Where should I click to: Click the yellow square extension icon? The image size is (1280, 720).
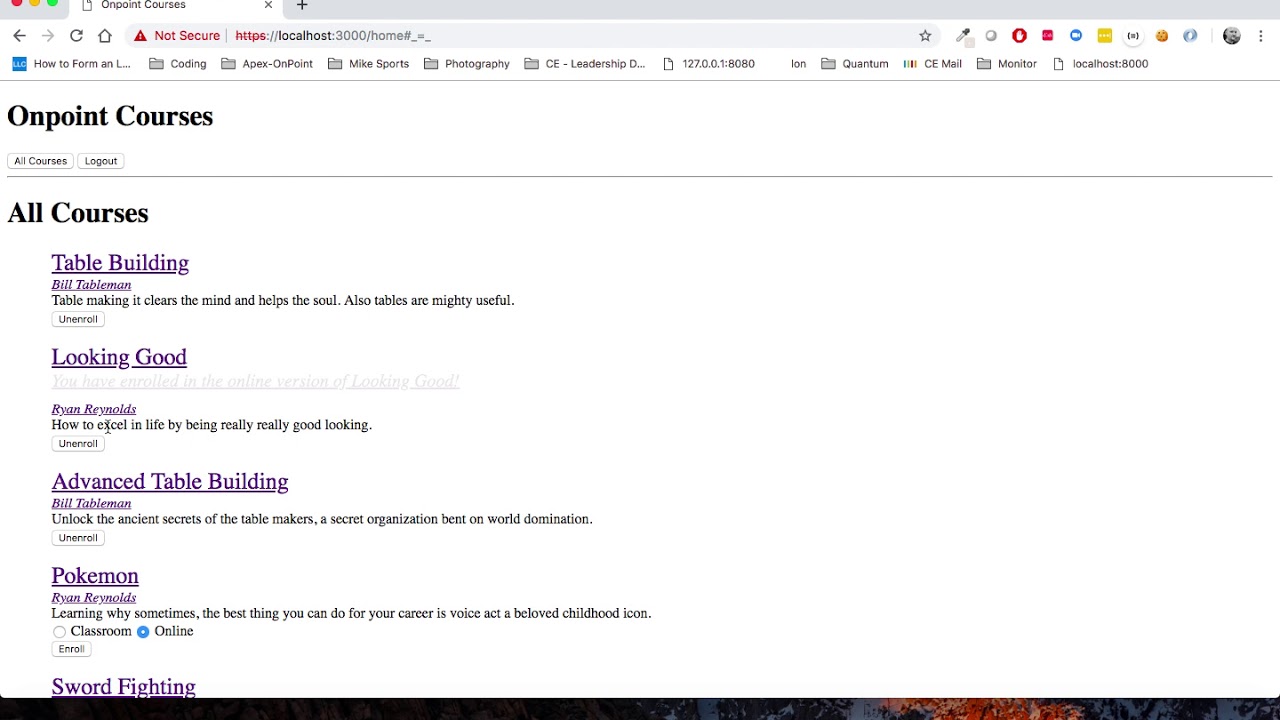(x=1104, y=36)
